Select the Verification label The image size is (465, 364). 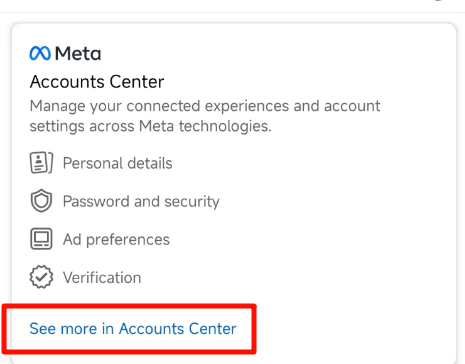pos(102,278)
